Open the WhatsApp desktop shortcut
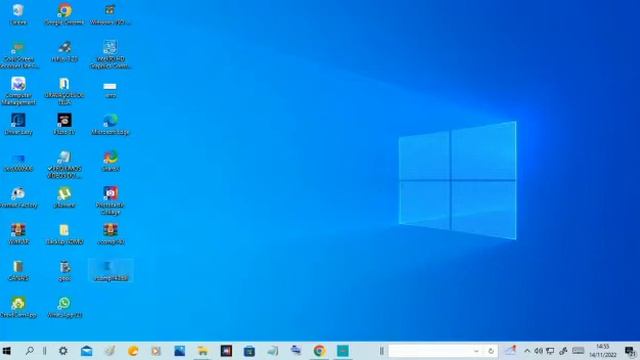Screen dimensions: 640x360 coord(64,307)
